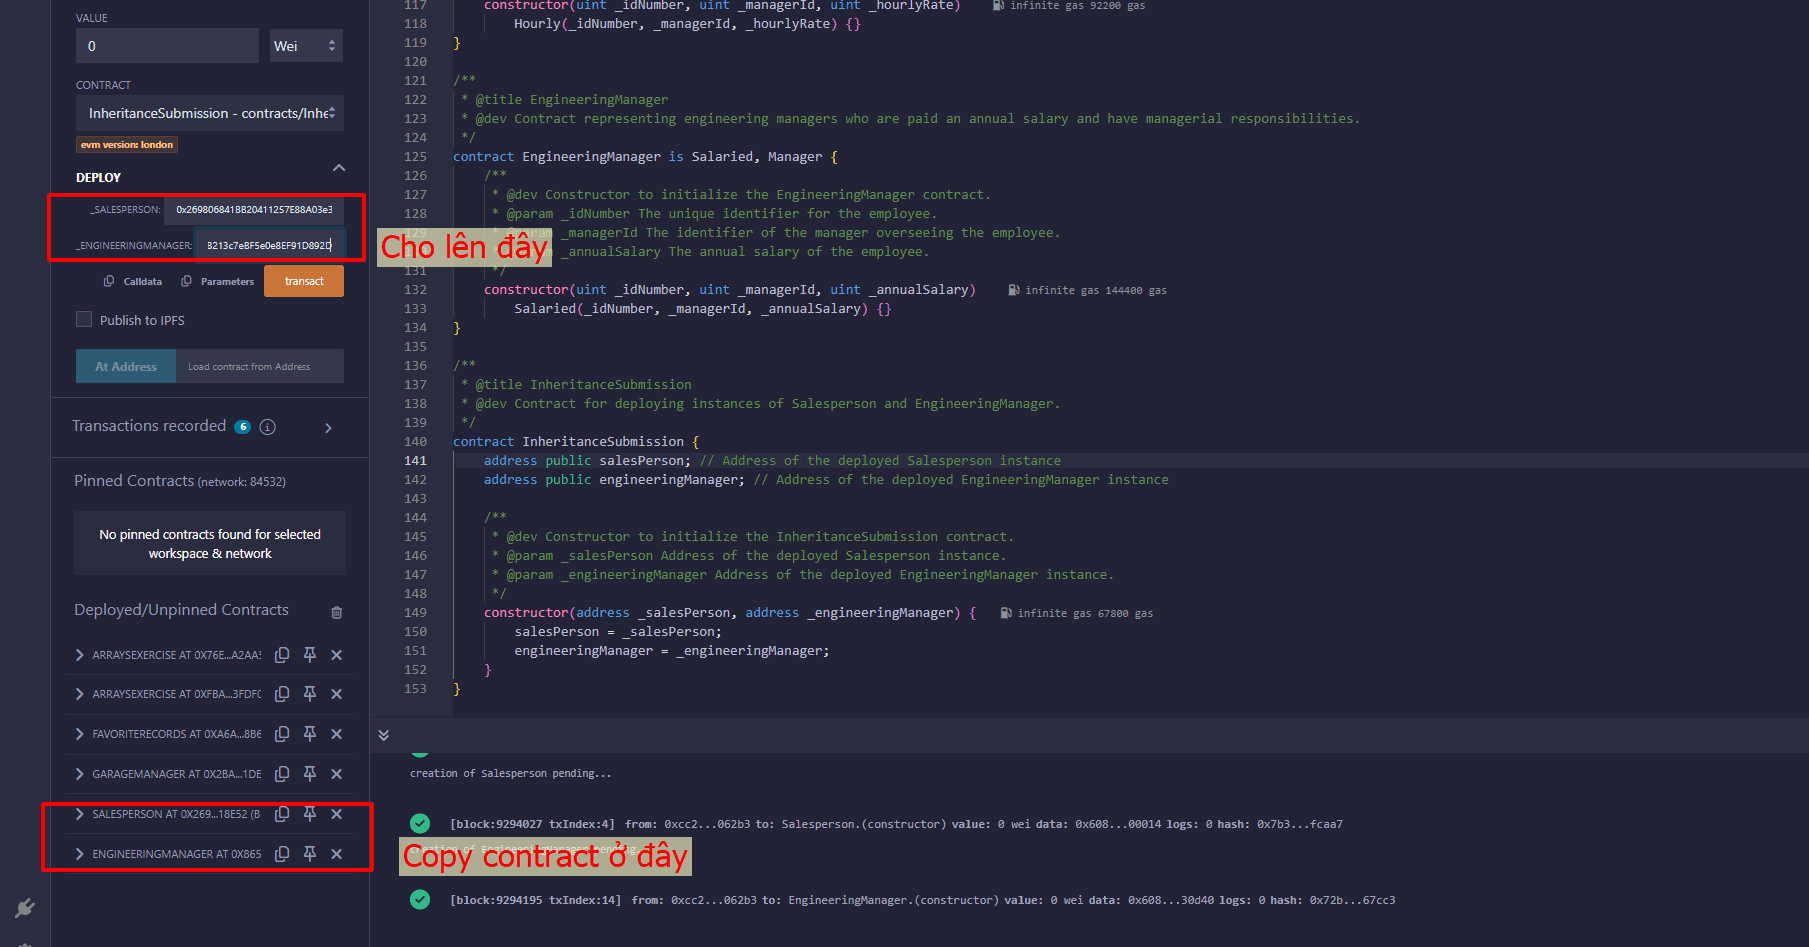Click the At Address button

[126, 366]
